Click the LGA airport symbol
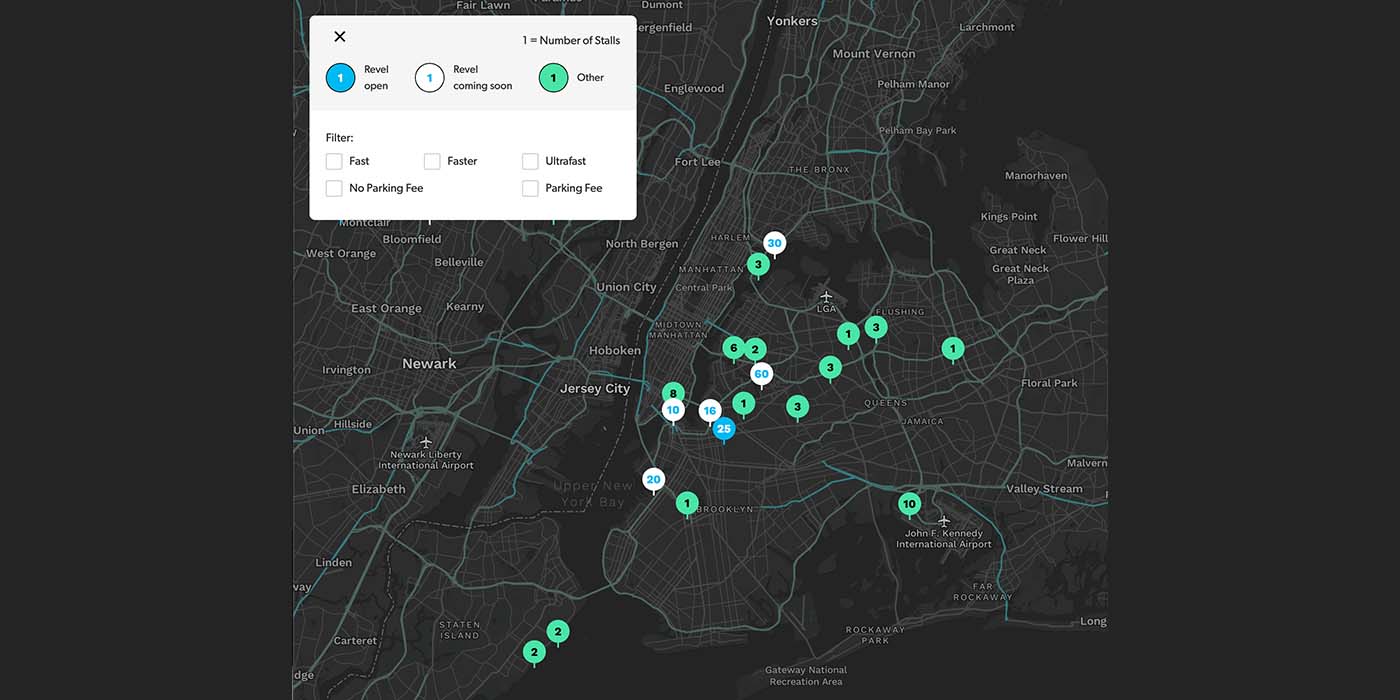 [x=826, y=297]
